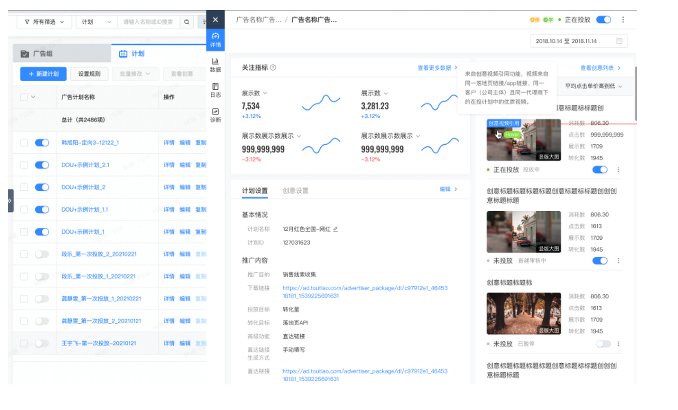Screen dimensions: 678x410
Task: Click the folder icon on 广告组 tab
Action: [x=25, y=54]
